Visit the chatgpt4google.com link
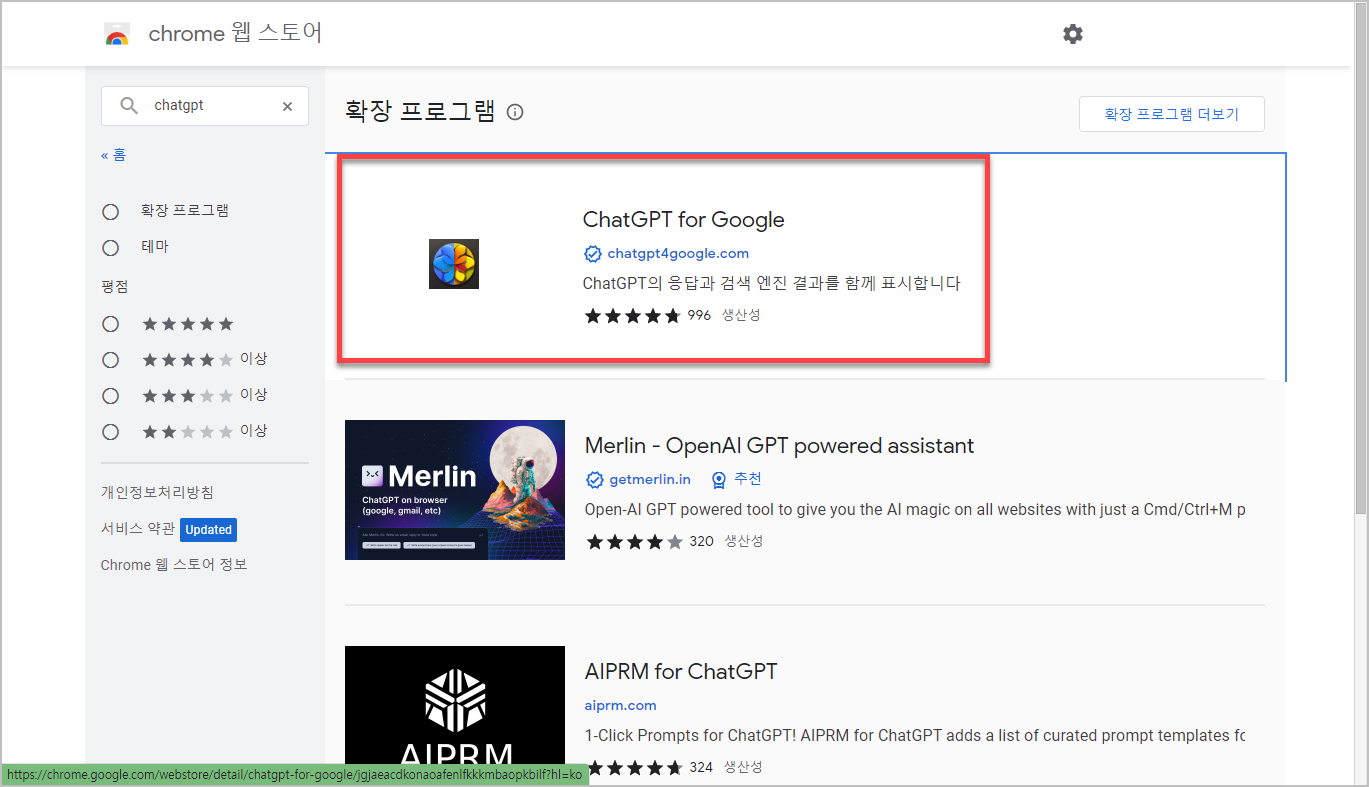Image resolution: width=1369 pixels, height=787 pixels. point(677,253)
